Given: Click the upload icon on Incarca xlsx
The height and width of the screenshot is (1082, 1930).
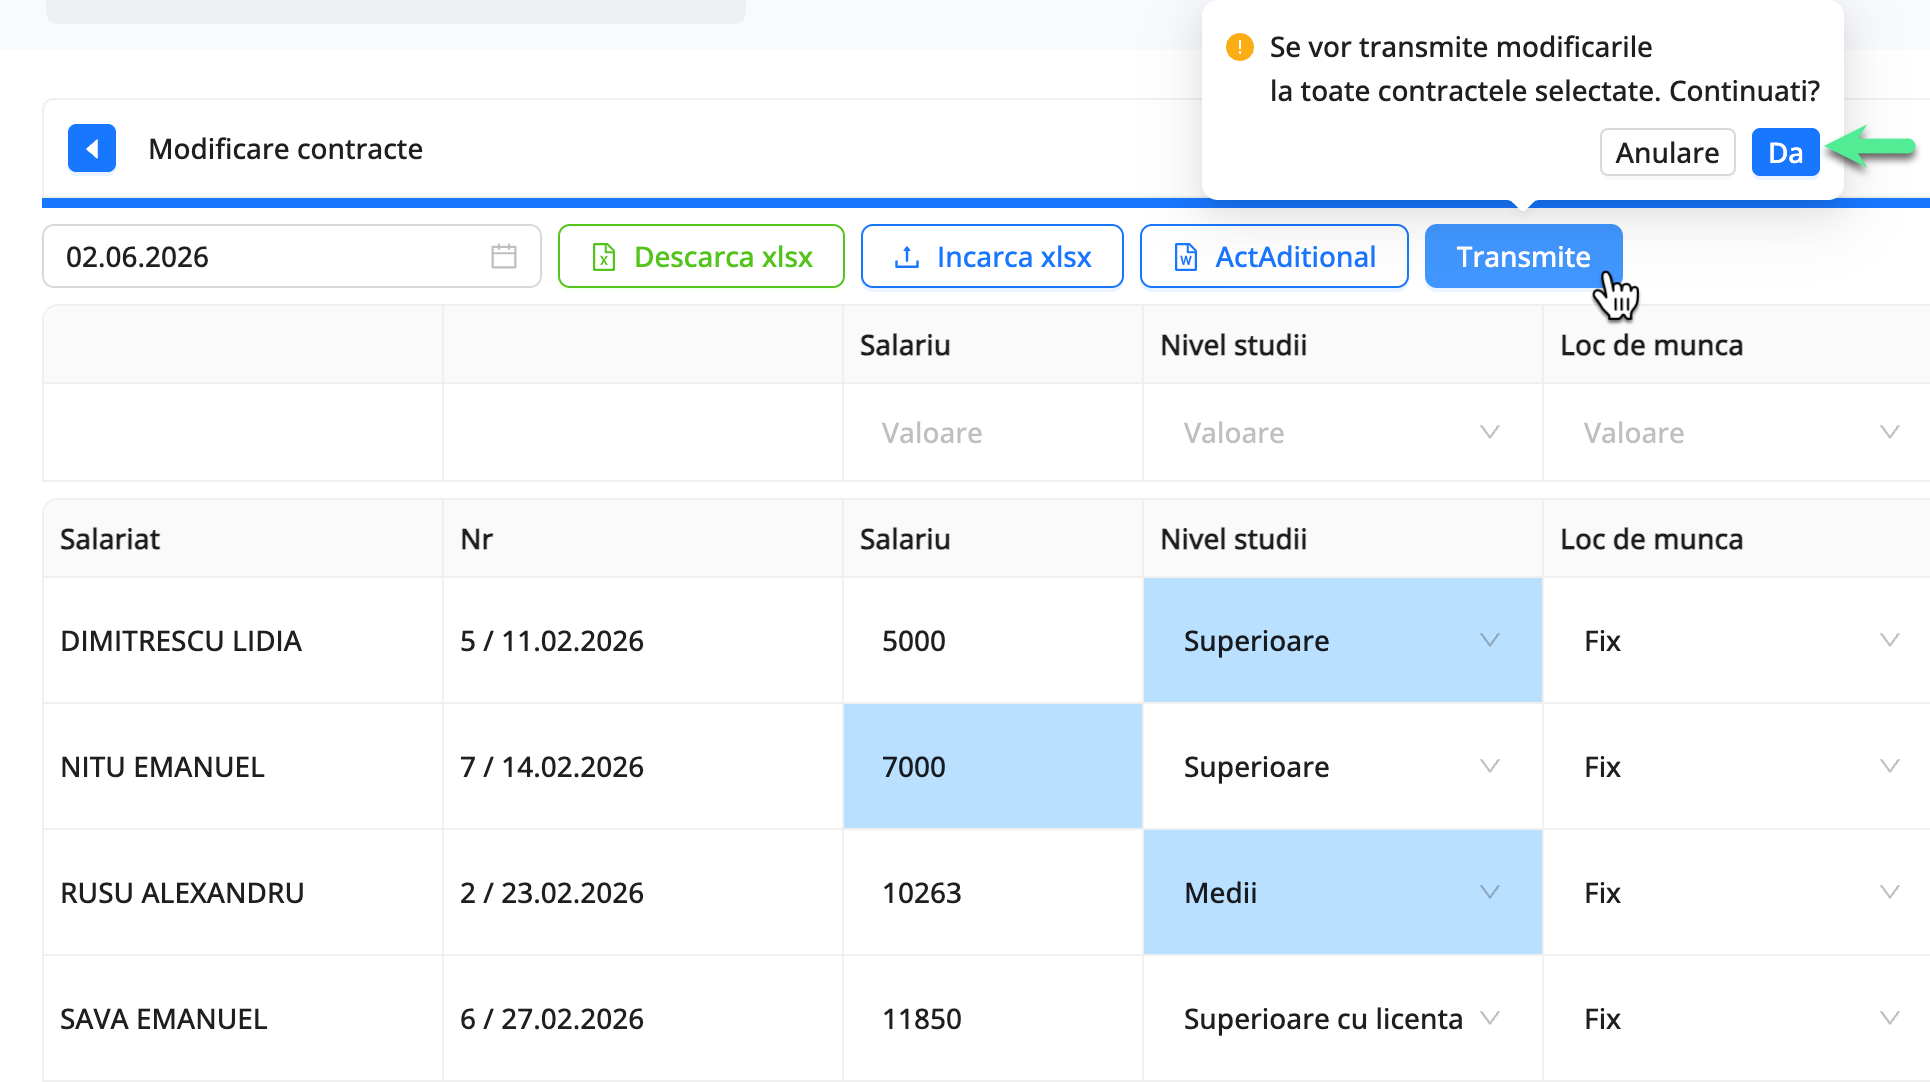Looking at the screenshot, I should click(x=907, y=256).
